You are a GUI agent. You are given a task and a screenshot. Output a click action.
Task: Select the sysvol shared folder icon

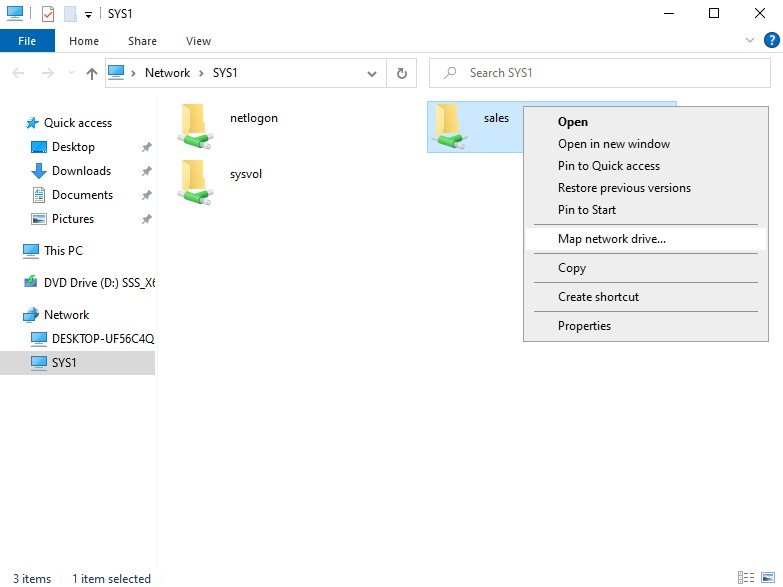click(x=196, y=182)
